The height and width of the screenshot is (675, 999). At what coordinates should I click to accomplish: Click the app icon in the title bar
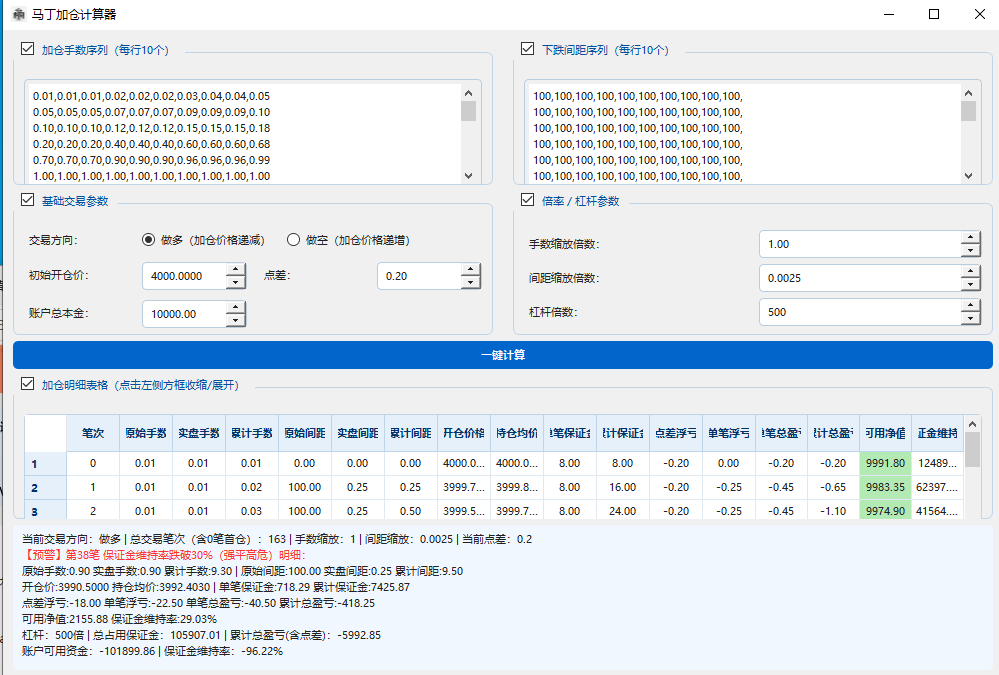[x=18, y=14]
